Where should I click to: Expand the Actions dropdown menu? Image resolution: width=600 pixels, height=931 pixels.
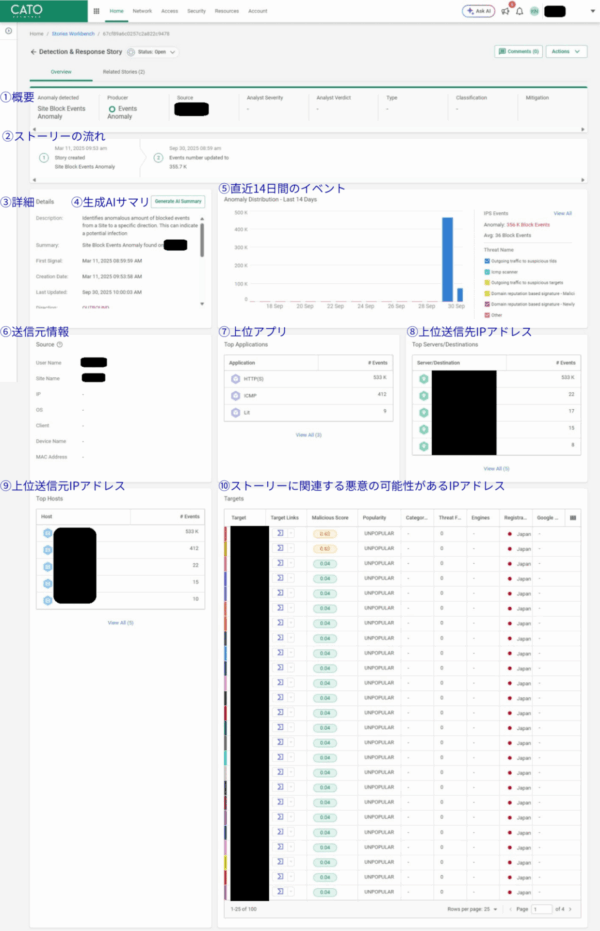[x=566, y=51]
